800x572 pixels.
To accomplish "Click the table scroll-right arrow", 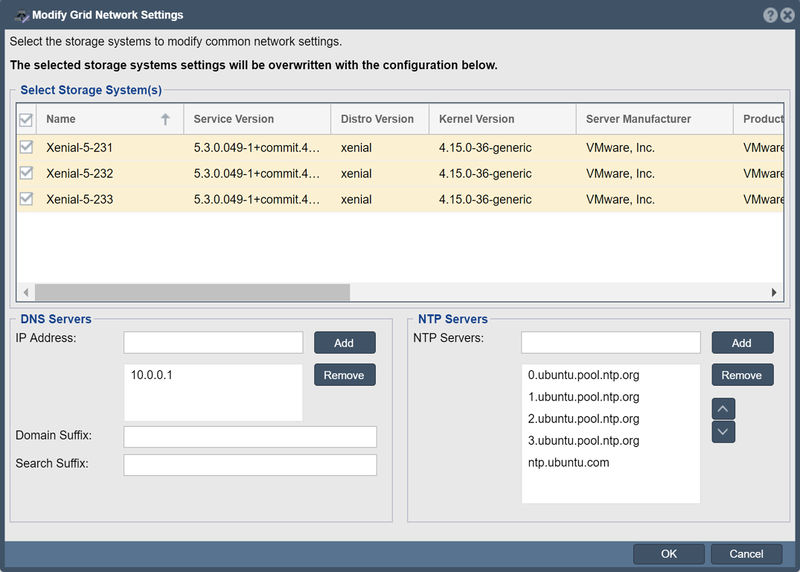I will (x=774, y=292).
